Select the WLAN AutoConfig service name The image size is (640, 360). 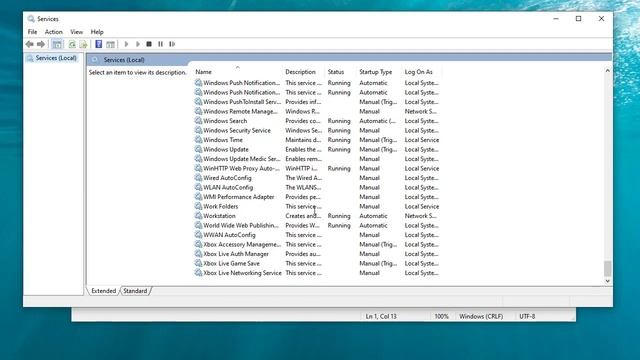coord(228,187)
